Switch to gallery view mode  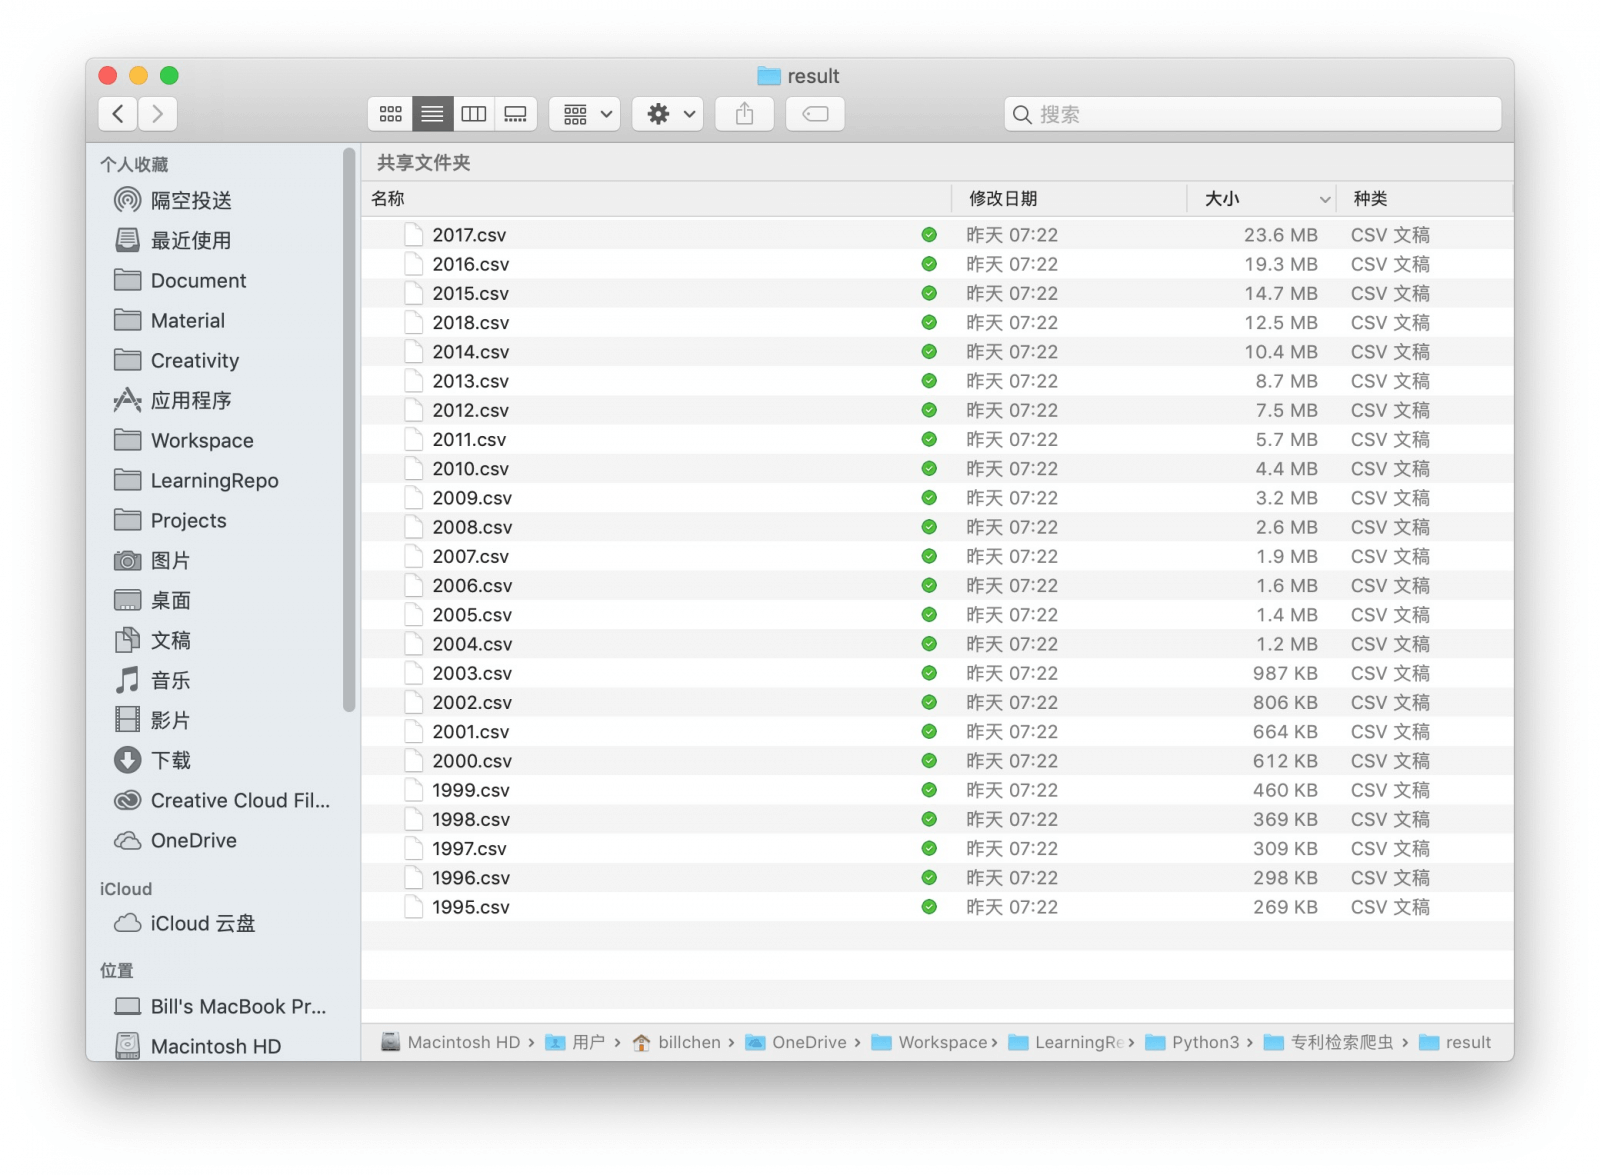click(x=516, y=114)
